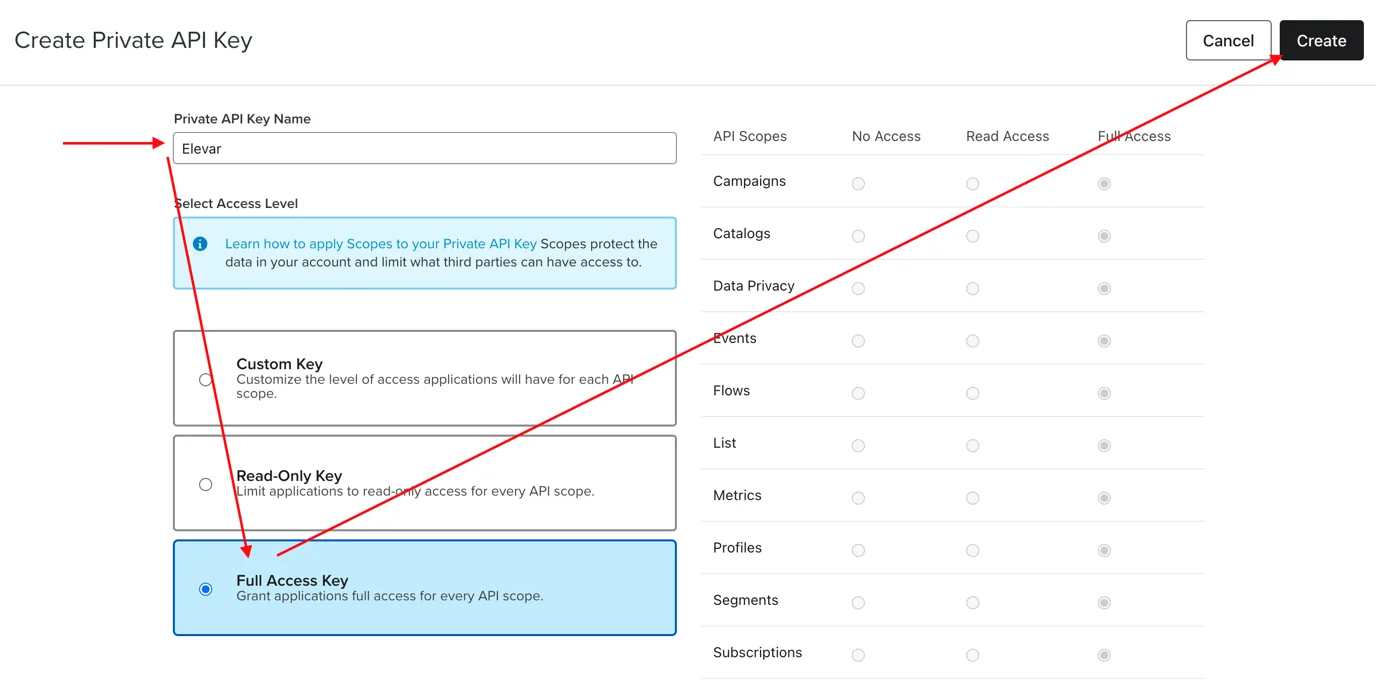Viewport: 1376px width, 694px height.
Task: Set Metrics scope to Full Access
Action: click(x=1104, y=498)
